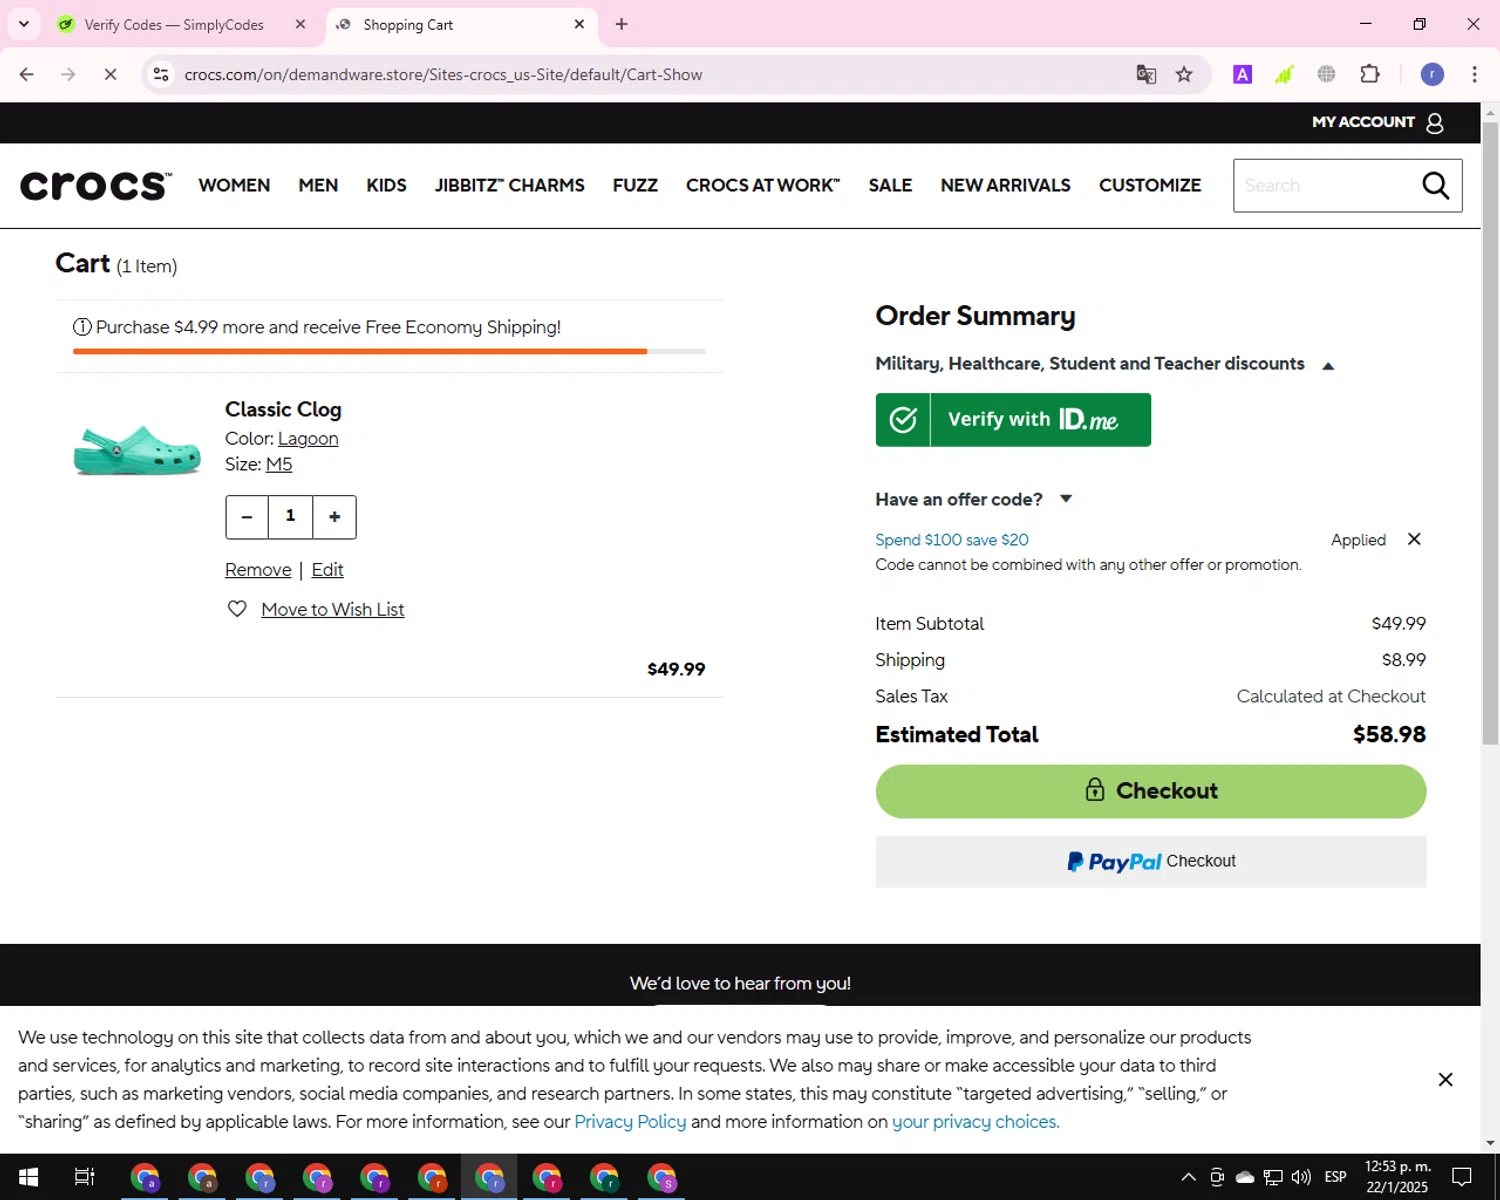Open Chrome's three-dot menu
The image size is (1500, 1200).
click(x=1474, y=74)
